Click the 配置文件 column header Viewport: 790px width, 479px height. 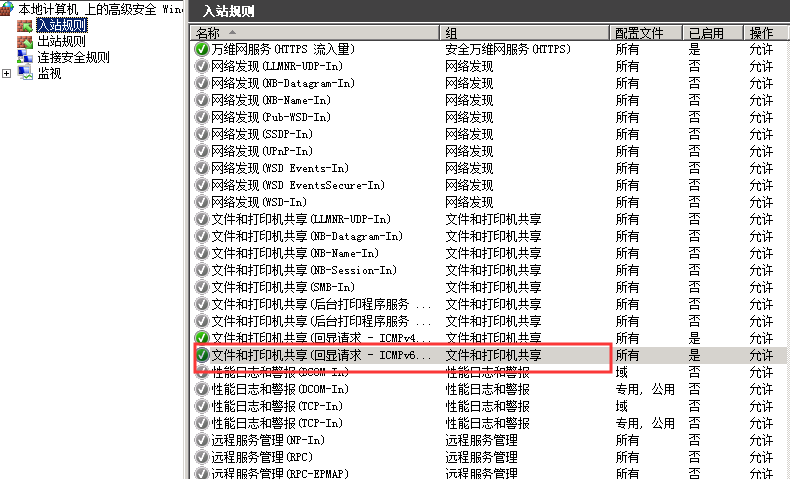click(645, 33)
